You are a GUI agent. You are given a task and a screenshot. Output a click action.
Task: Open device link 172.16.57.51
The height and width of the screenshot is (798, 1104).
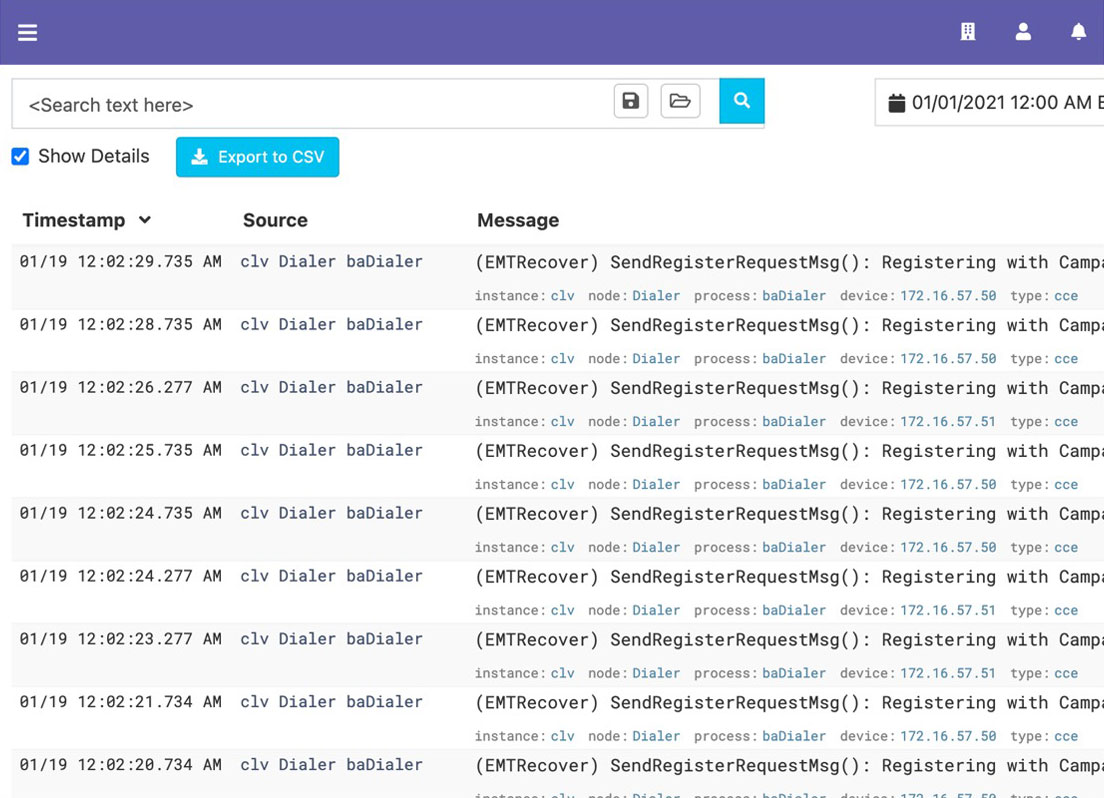[x=948, y=421]
